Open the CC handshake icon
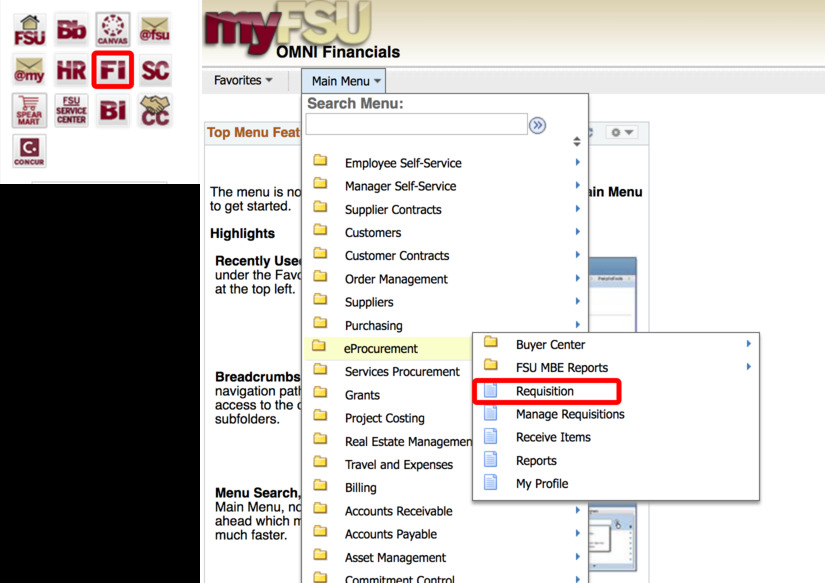825x583 pixels. click(x=155, y=110)
